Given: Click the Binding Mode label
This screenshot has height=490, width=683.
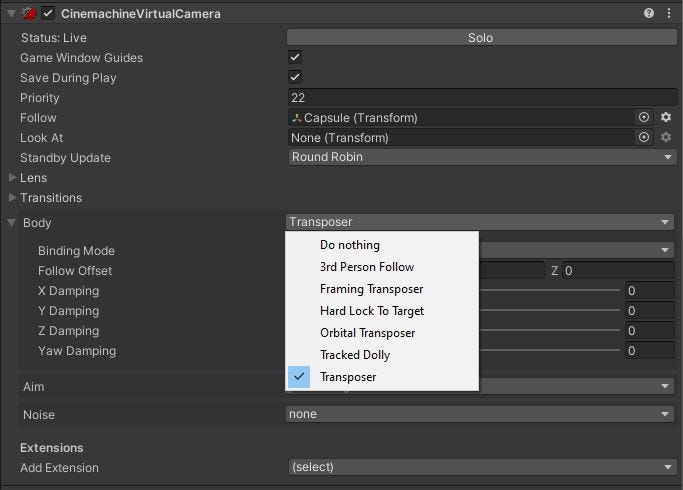Looking at the screenshot, I should [x=76, y=251].
